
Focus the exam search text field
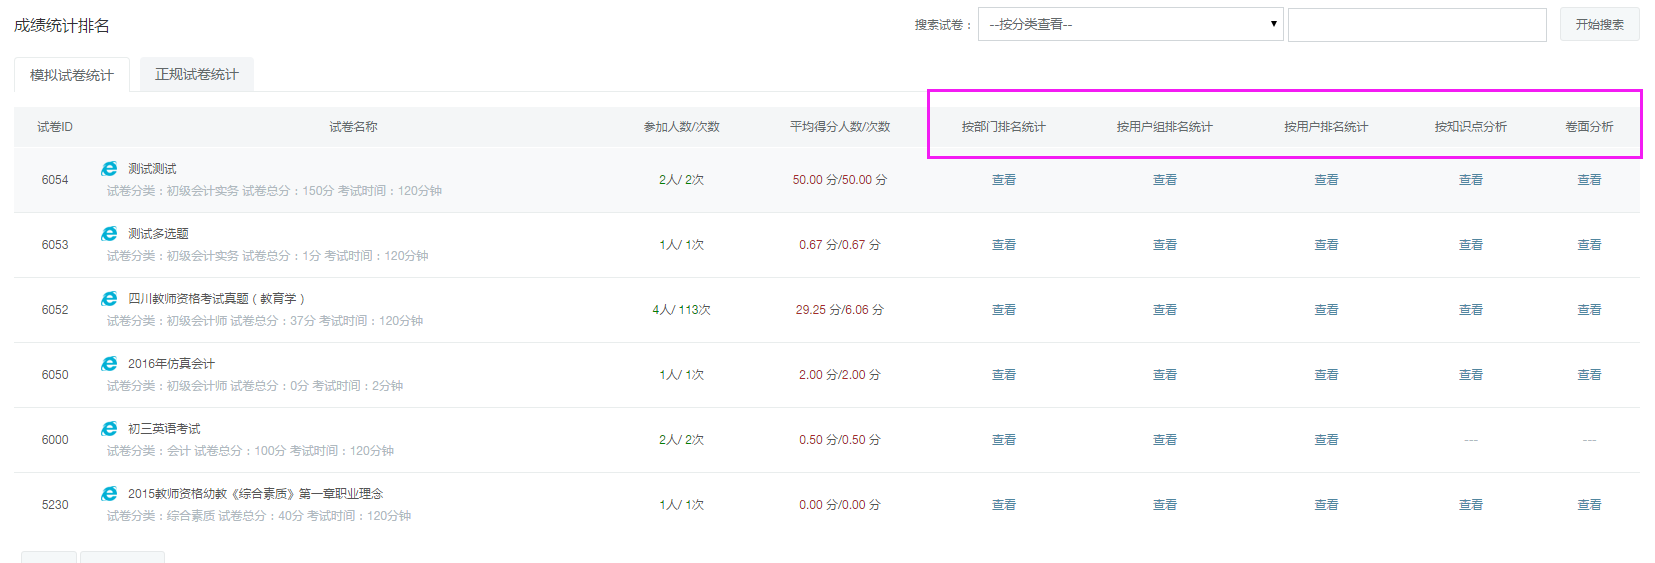pyautogui.click(x=1416, y=24)
